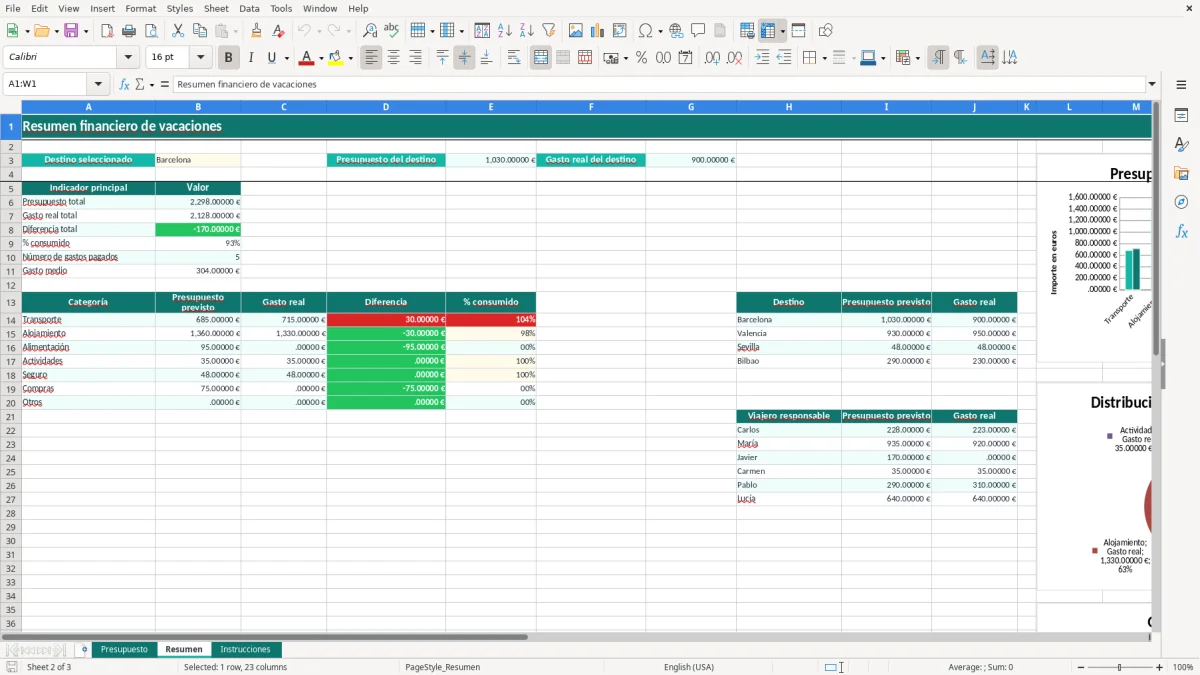This screenshot has width=1200, height=675.
Task: Open sidebar Navigator panel
Action: tap(1181, 202)
